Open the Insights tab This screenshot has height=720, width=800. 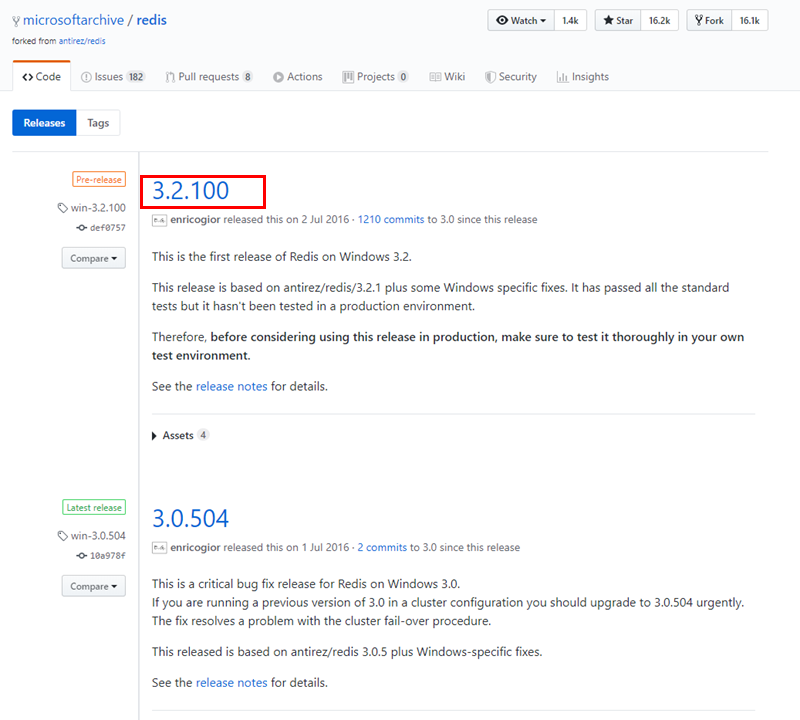click(582, 77)
